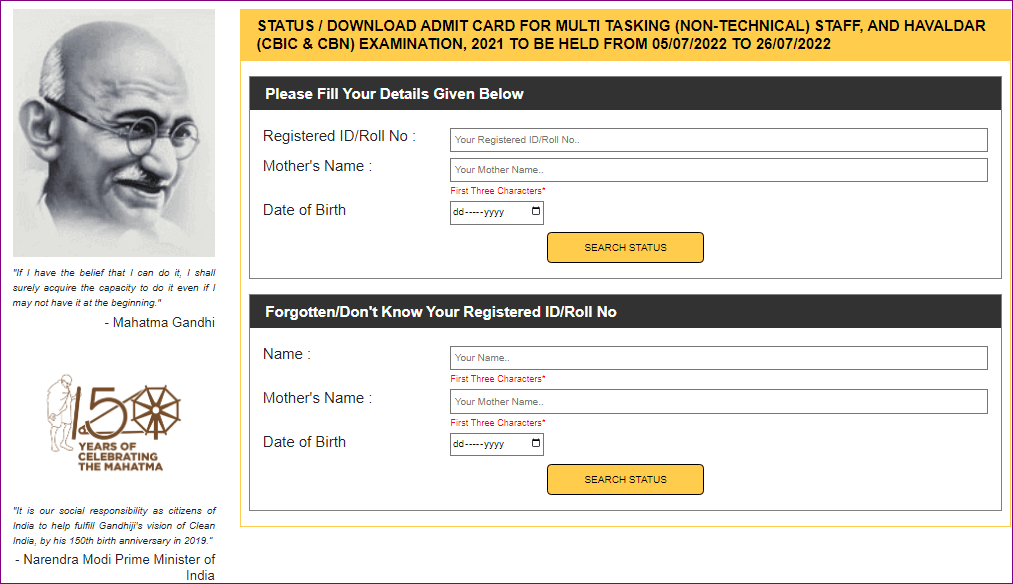Screen dimensions: 1013x584
Task: Focus the Registered ID/Roll No field
Action: [x=718, y=140]
